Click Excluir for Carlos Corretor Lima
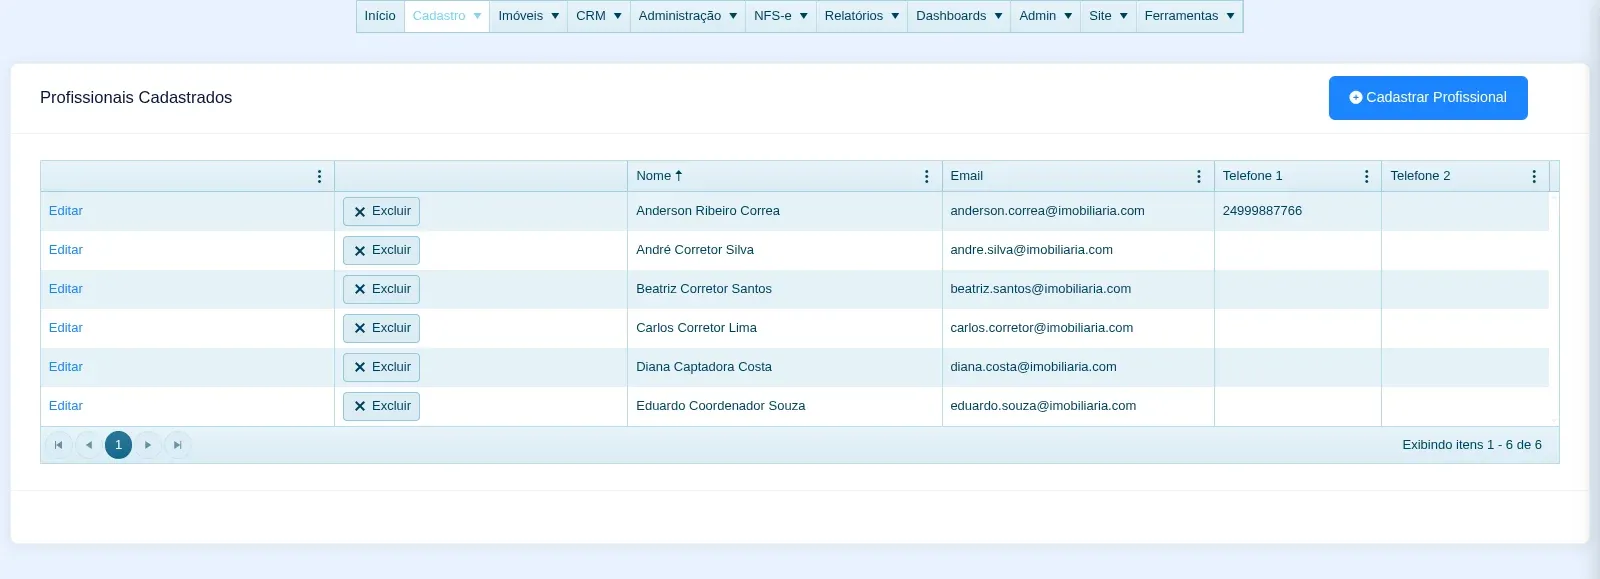 point(381,328)
